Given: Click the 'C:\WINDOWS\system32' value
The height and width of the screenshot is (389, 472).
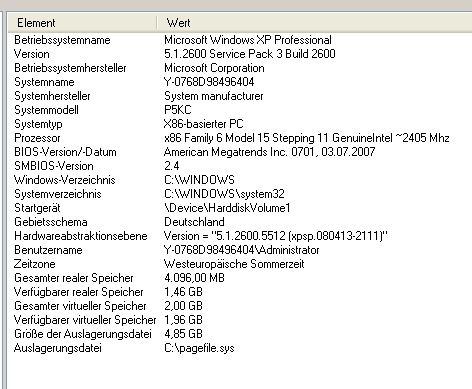Looking at the screenshot, I should (224, 194).
